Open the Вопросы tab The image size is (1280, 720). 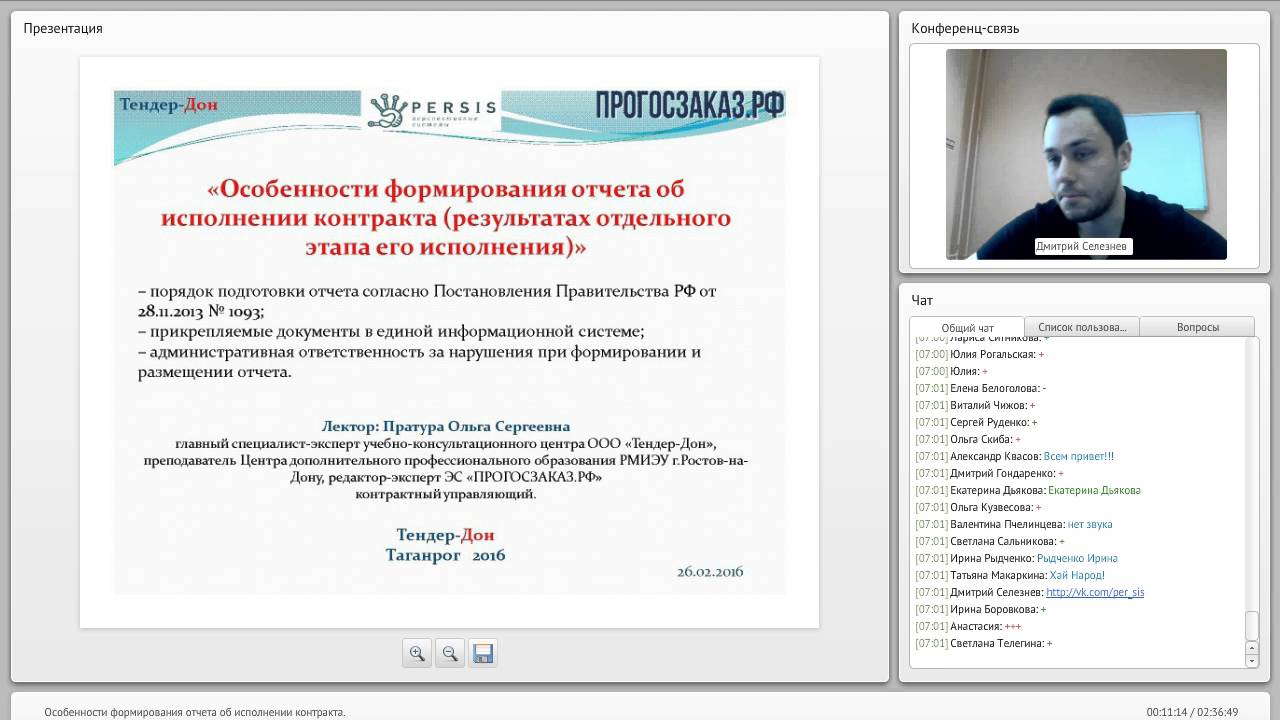(x=1197, y=327)
